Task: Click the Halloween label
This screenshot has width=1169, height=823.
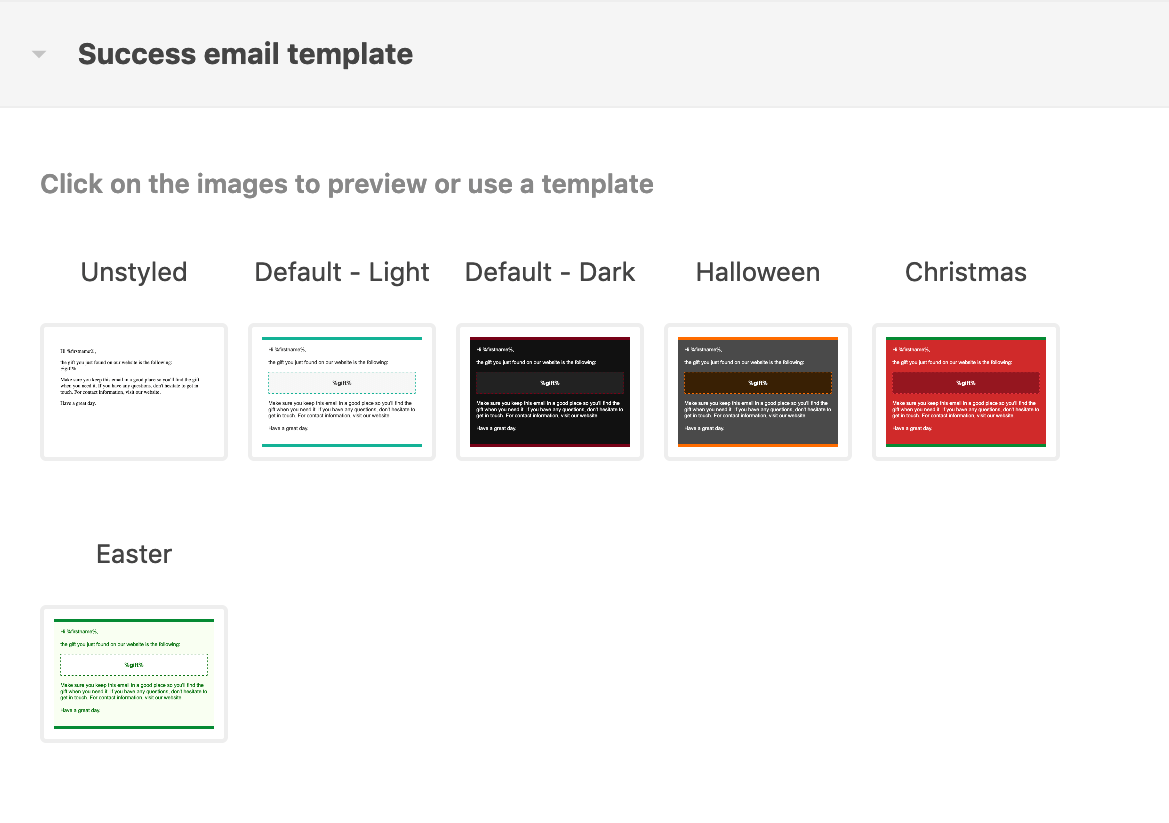Action: [x=757, y=272]
